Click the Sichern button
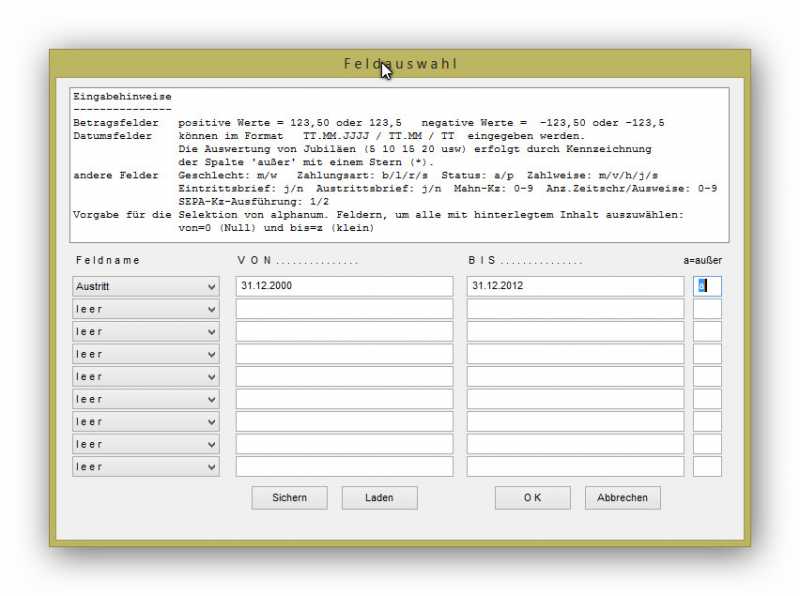 pos(289,498)
